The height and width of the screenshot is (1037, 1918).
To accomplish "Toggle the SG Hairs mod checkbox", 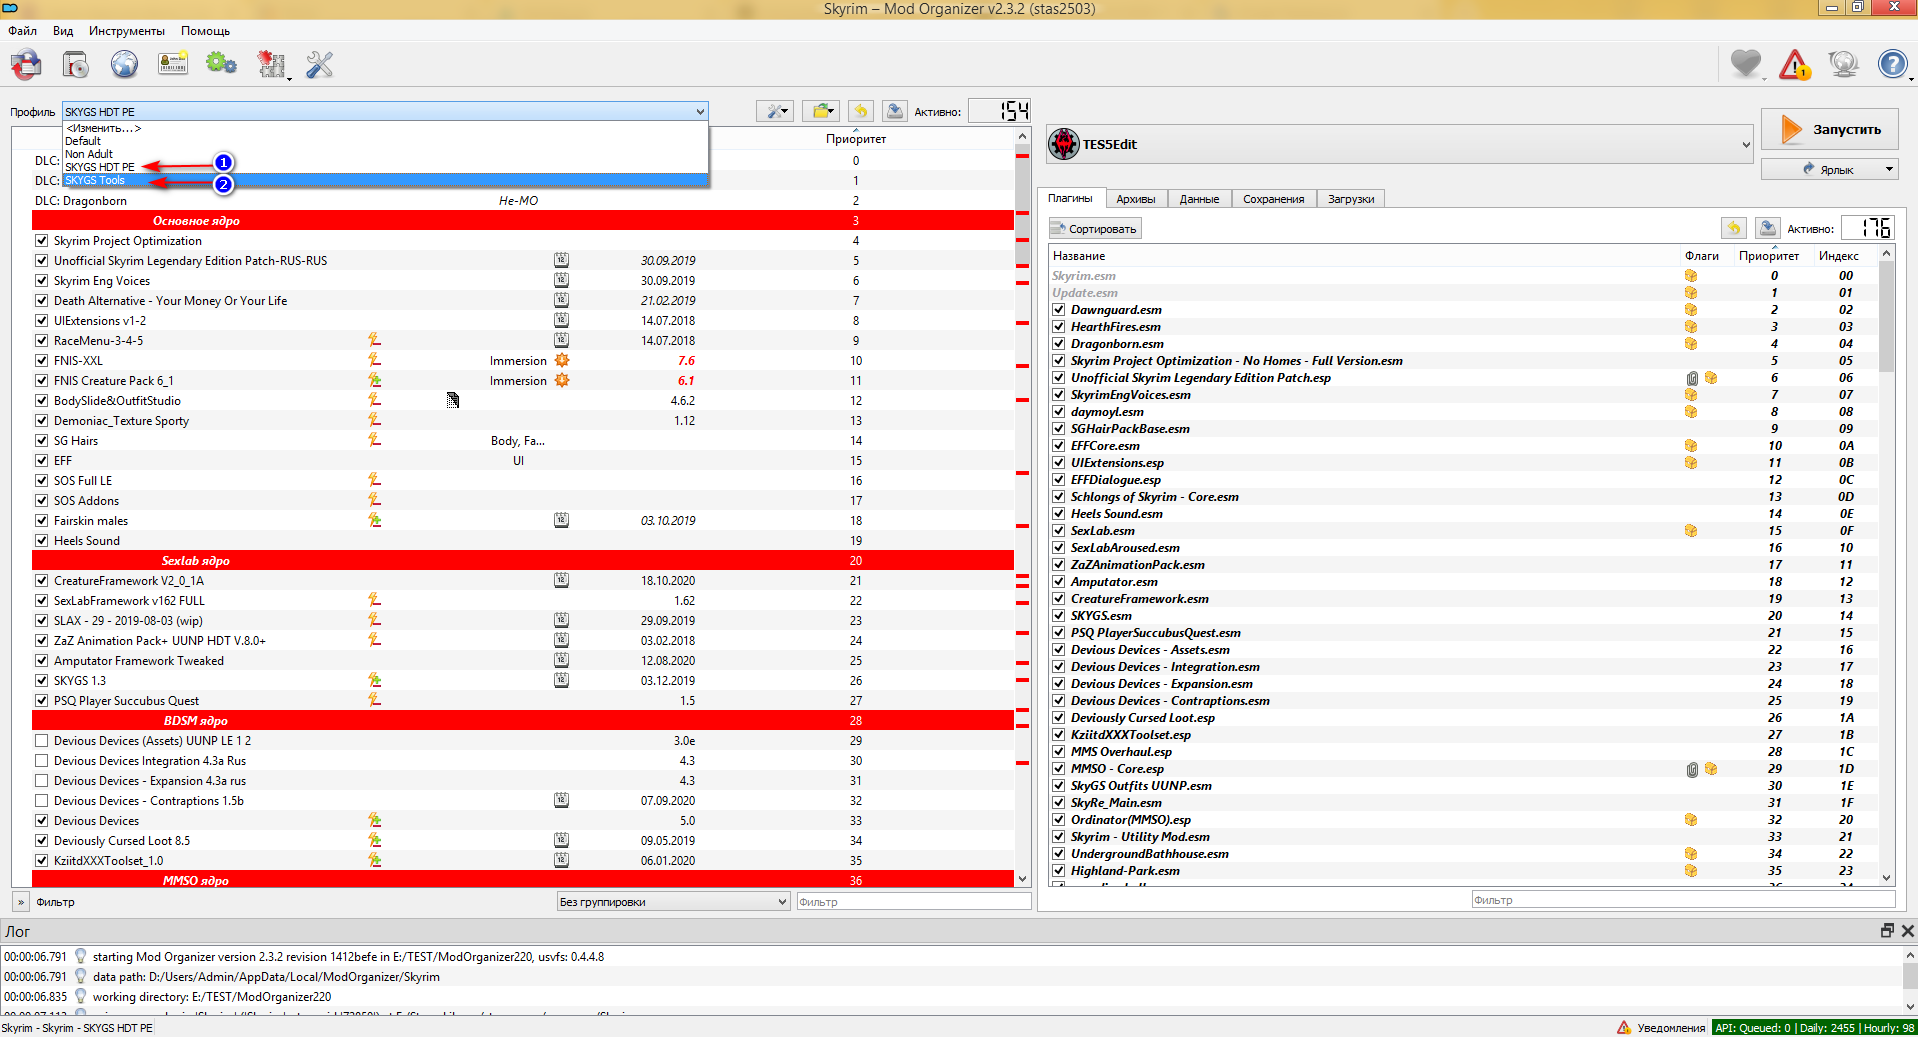I will [41, 440].
